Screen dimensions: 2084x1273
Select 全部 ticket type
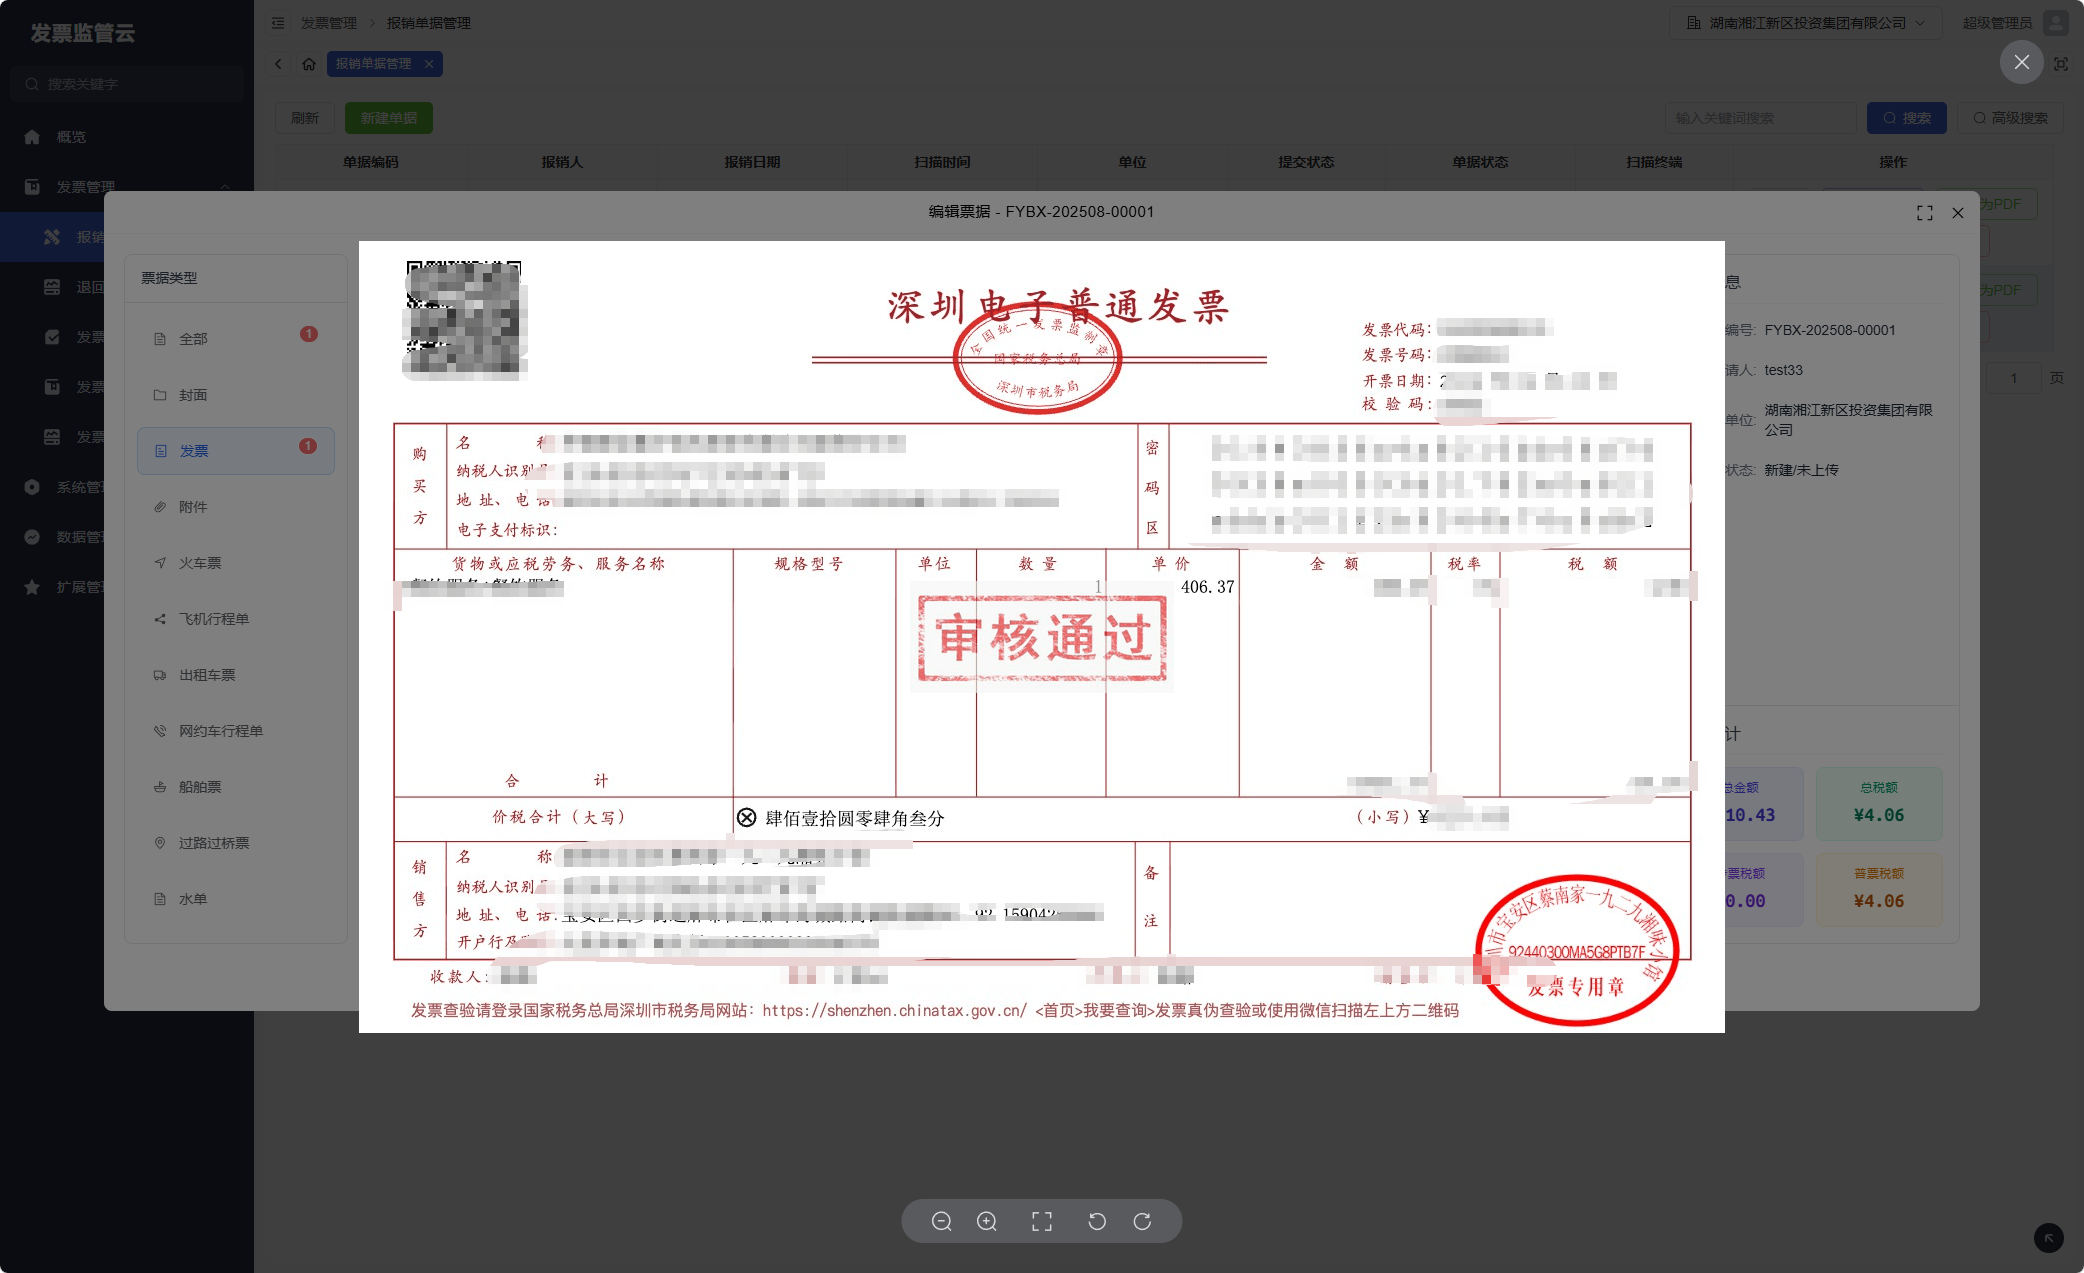point(236,339)
